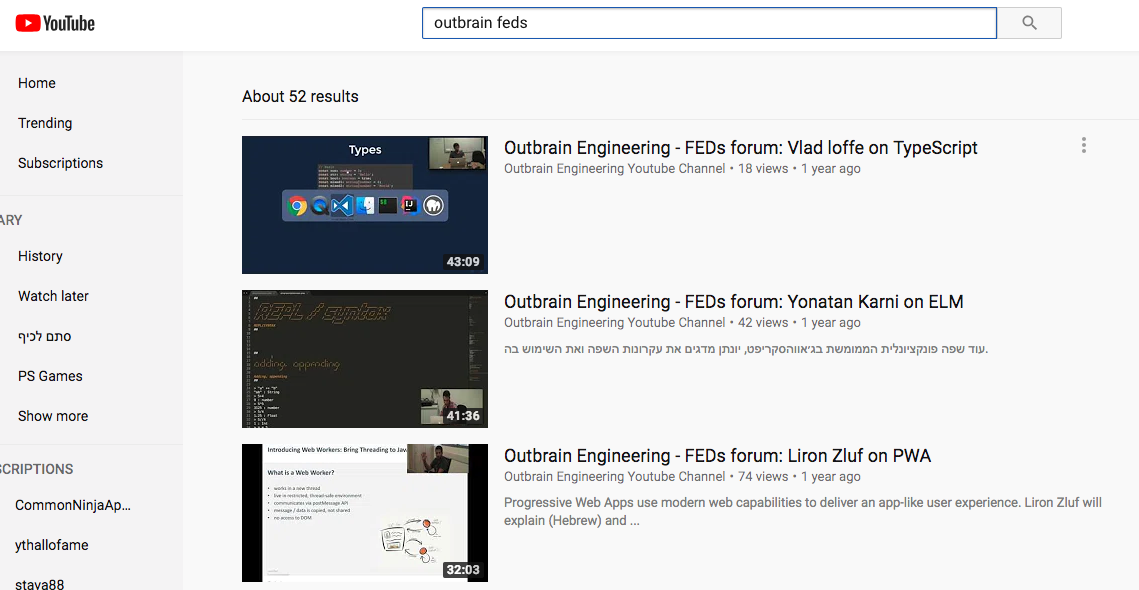Open the Vlad Ioffe TypeScript video thumbnail

tap(365, 205)
